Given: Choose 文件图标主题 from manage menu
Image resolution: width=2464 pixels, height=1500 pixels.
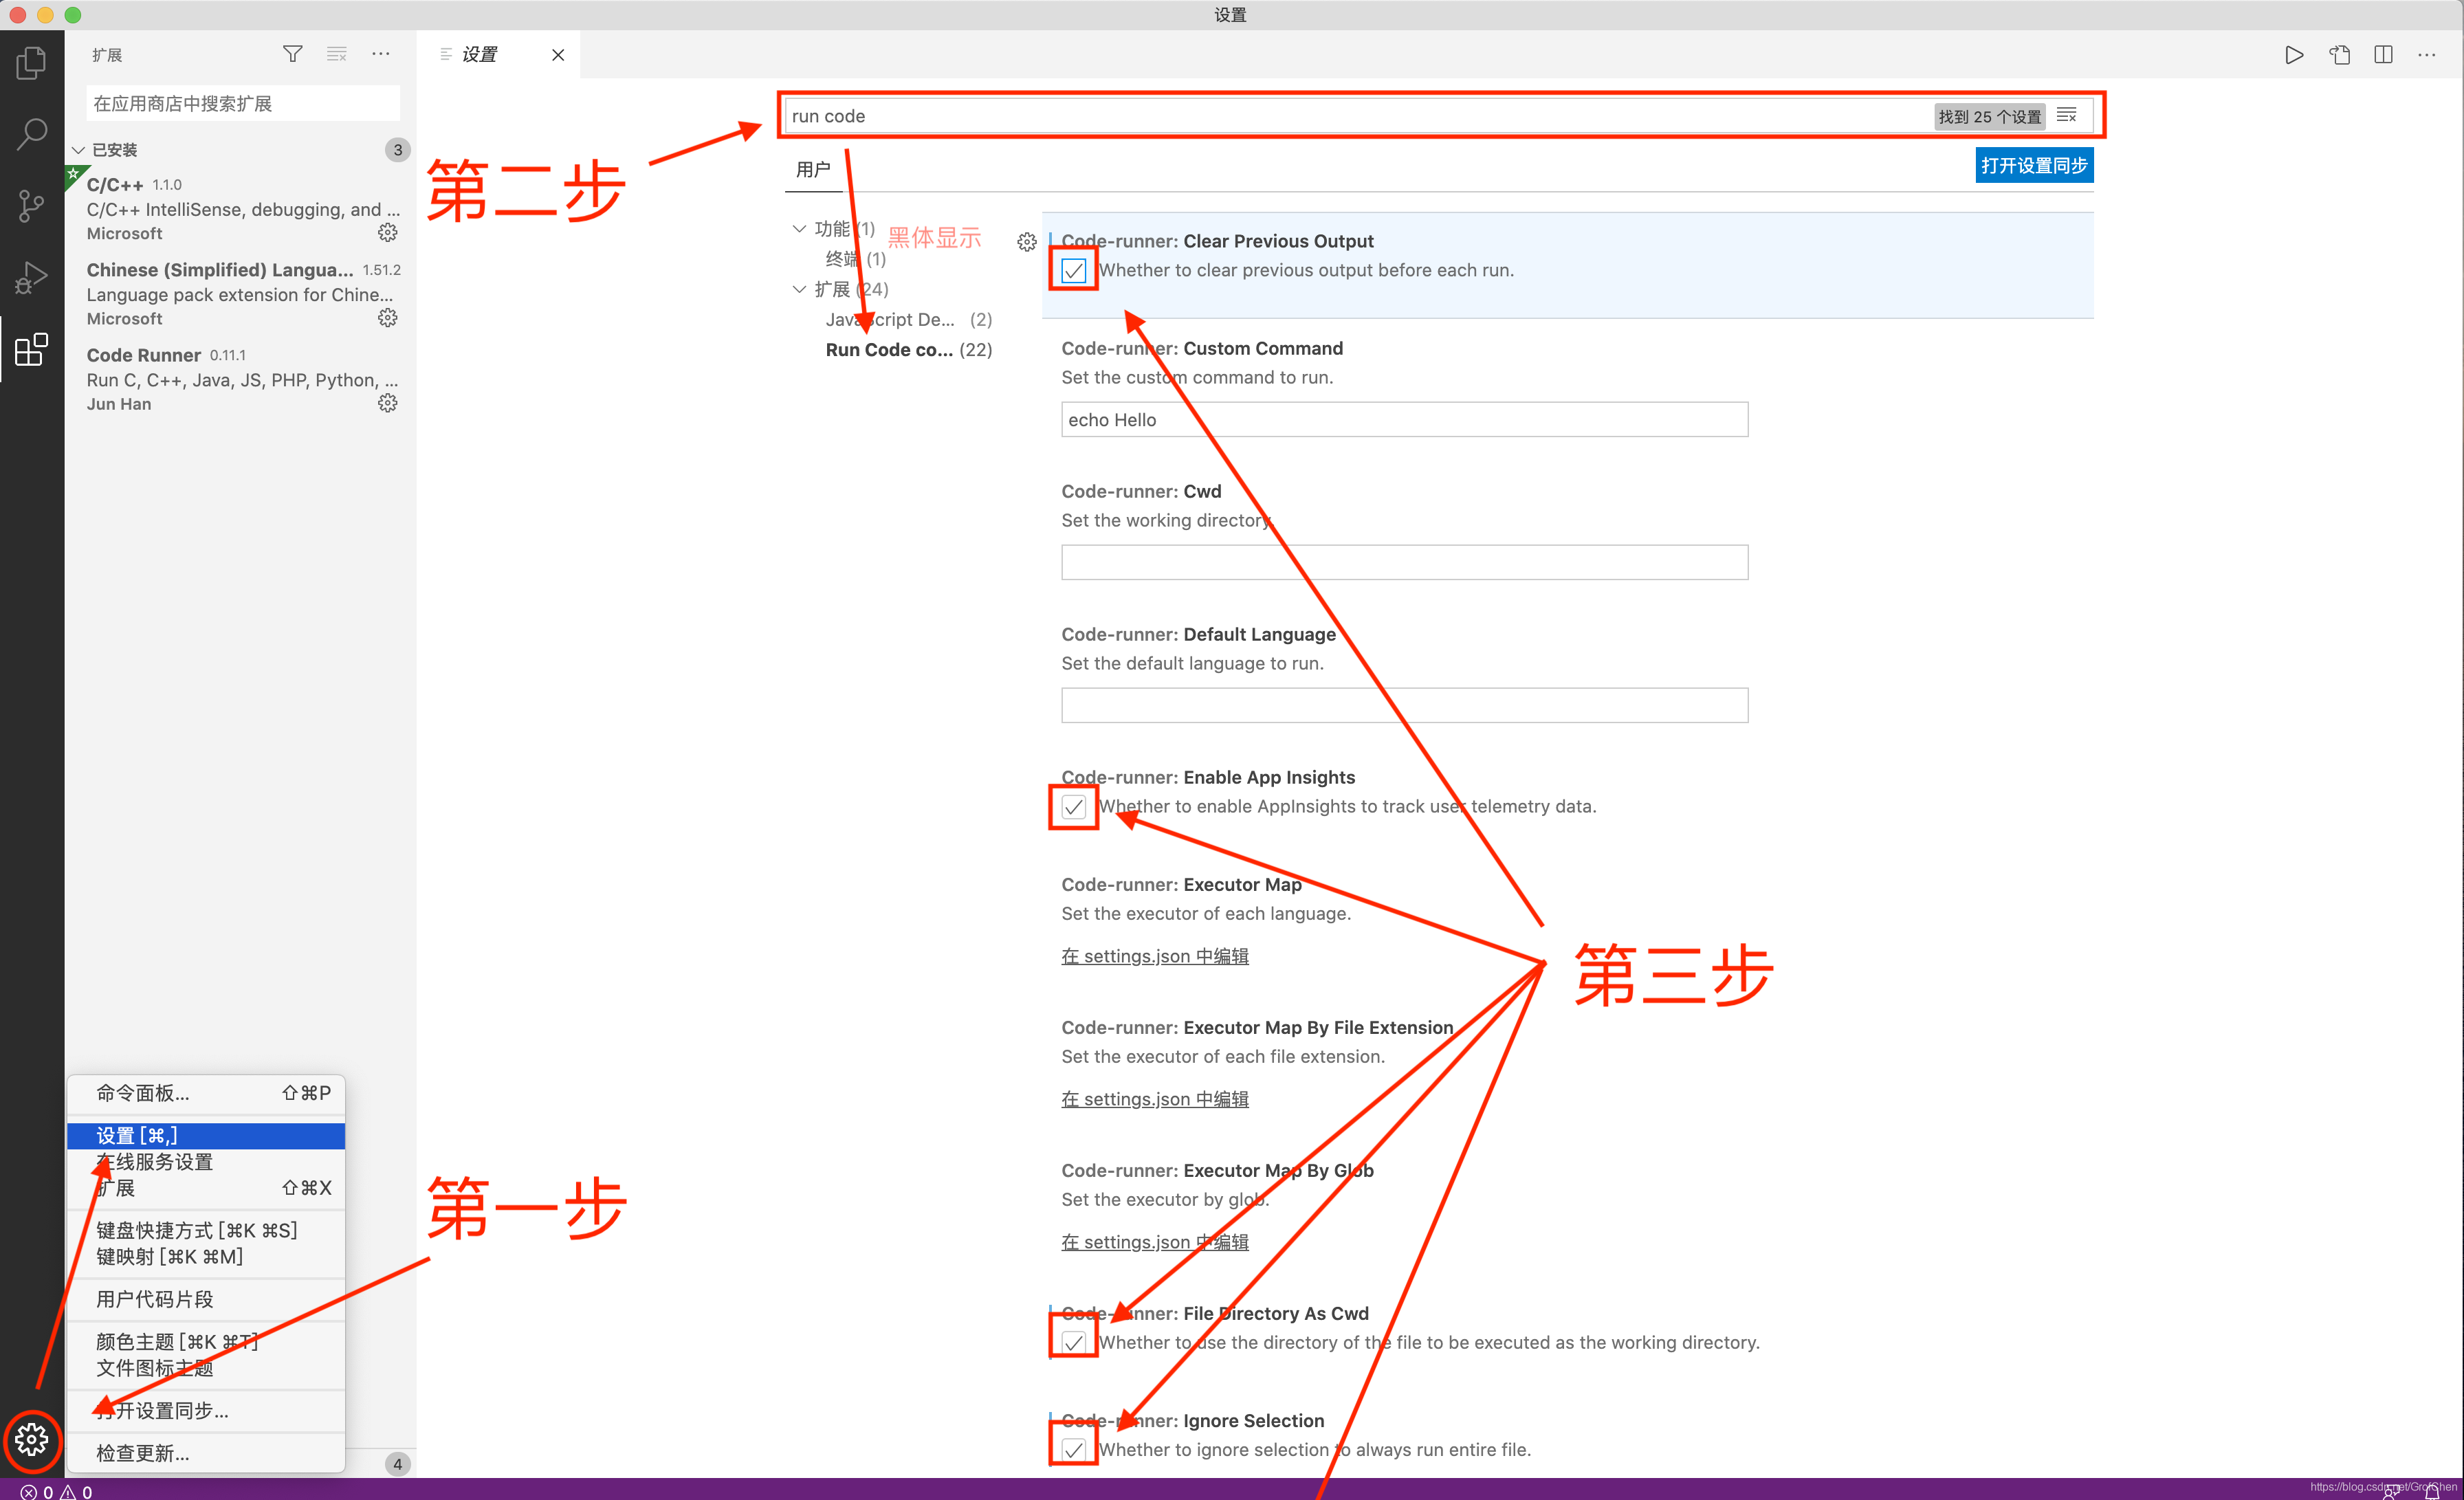Looking at the screenshot, I should (x=206, y=1368).
